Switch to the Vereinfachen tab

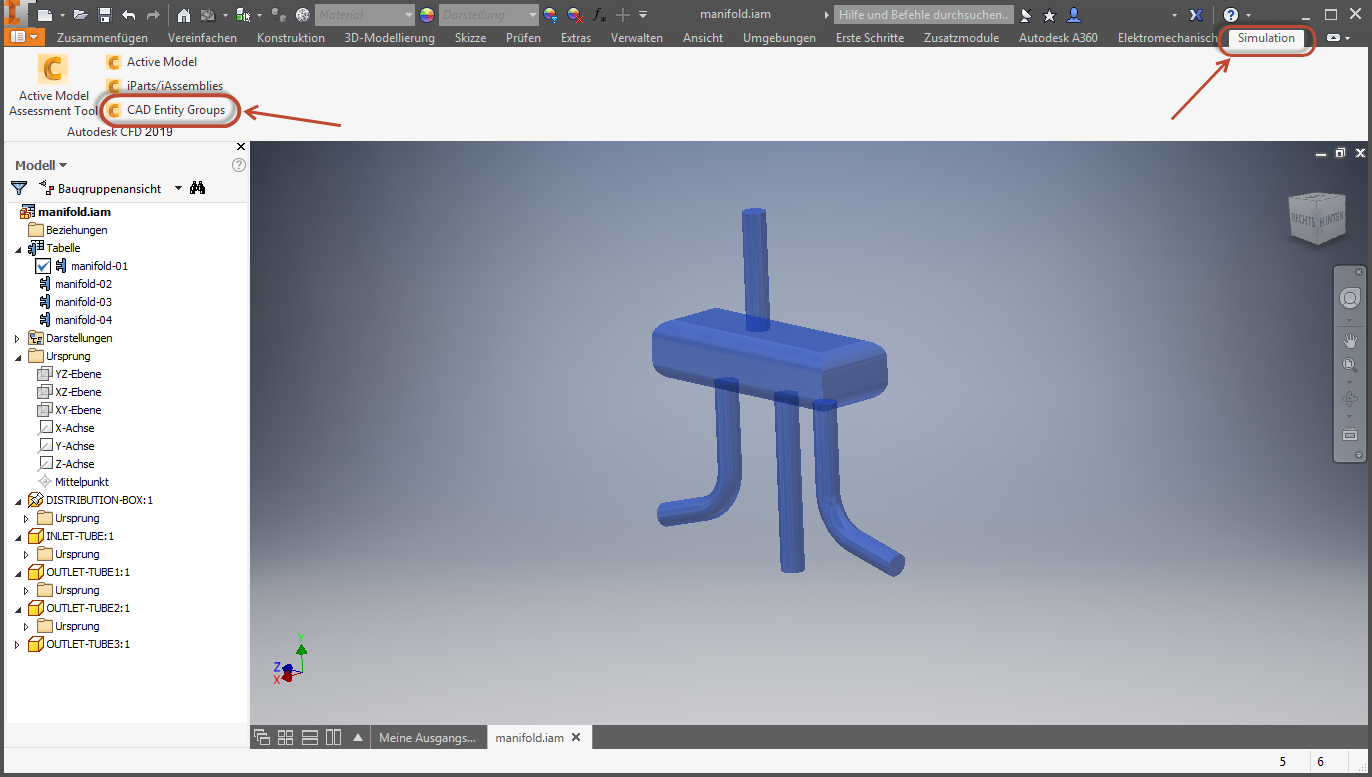tap(202, 38)
